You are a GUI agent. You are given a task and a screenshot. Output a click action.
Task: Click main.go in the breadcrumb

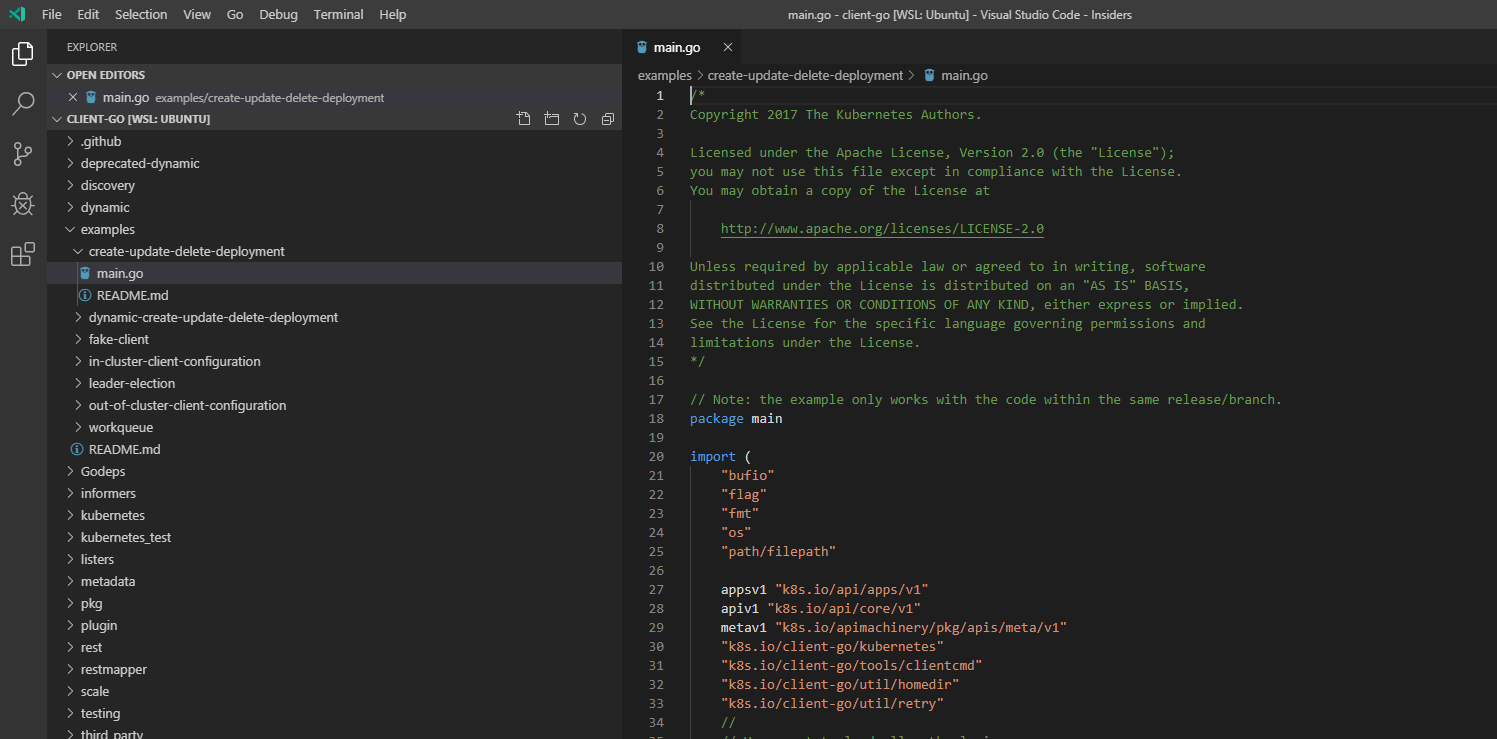point(964,75)
